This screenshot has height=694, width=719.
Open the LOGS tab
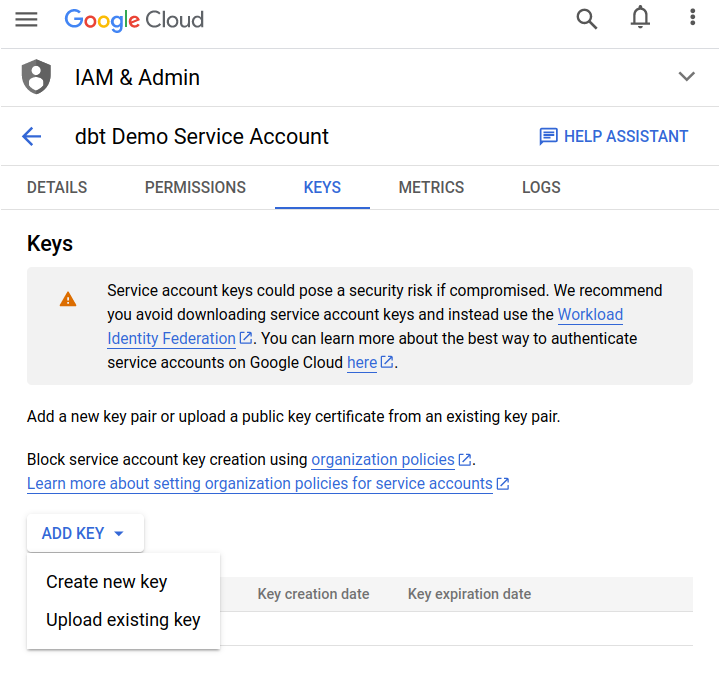click(x=541, y=187)
